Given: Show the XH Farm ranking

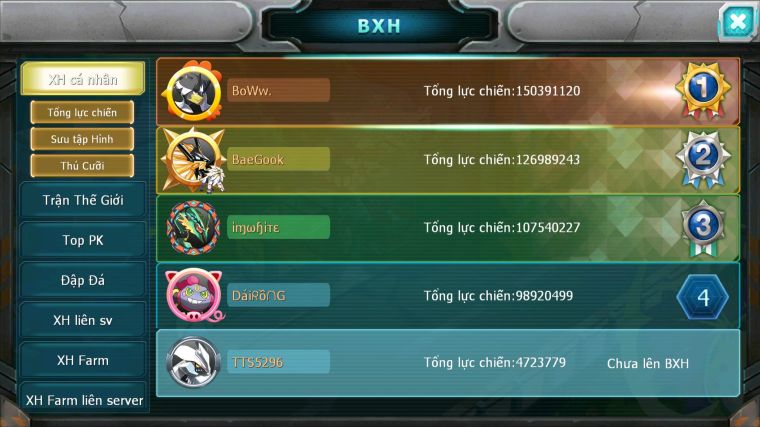Looking at the screenshot, I should pyautogui.click(x=83, y=360).
